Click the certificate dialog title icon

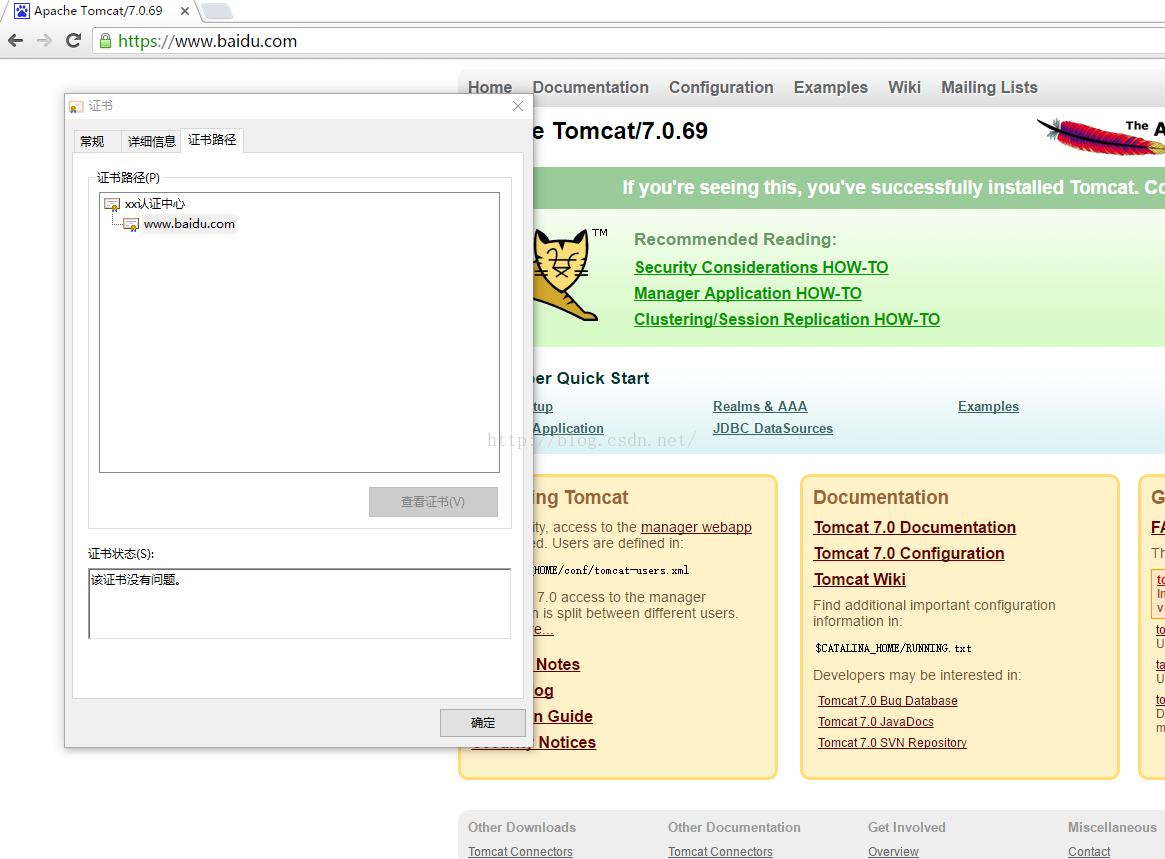[x=76, y=107]
